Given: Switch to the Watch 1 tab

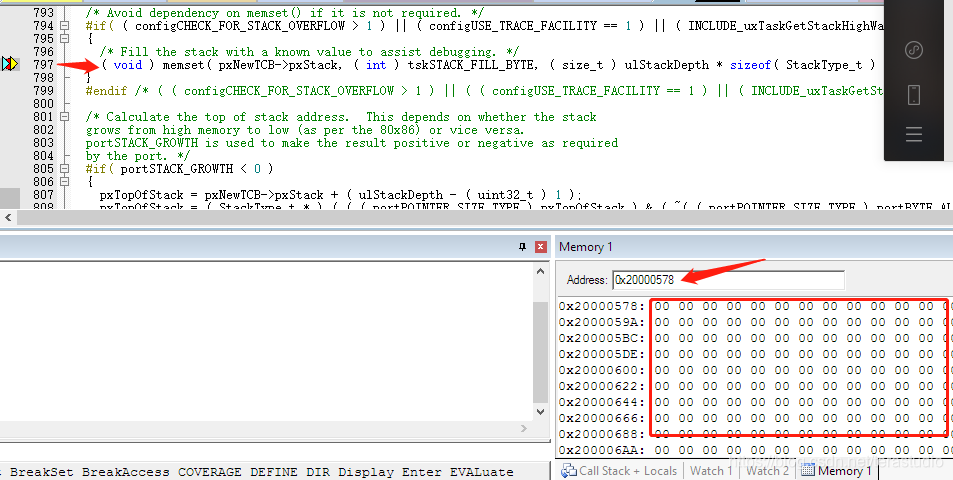Looking at the screenshot, I should (710, 471).
